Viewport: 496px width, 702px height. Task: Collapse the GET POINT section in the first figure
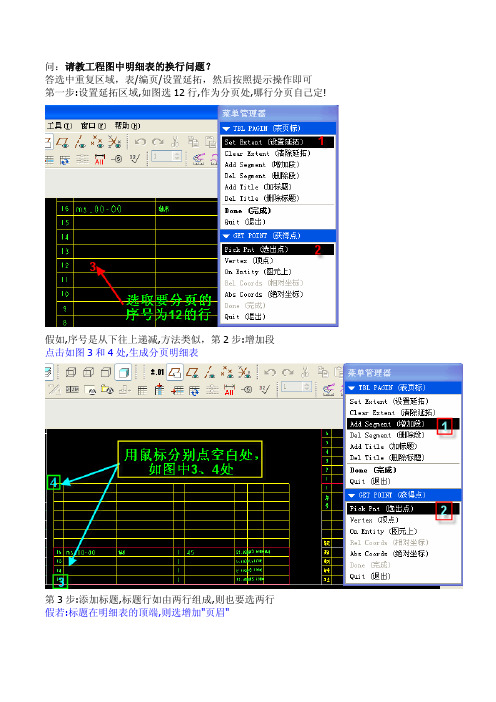click(x=226, y=235)
